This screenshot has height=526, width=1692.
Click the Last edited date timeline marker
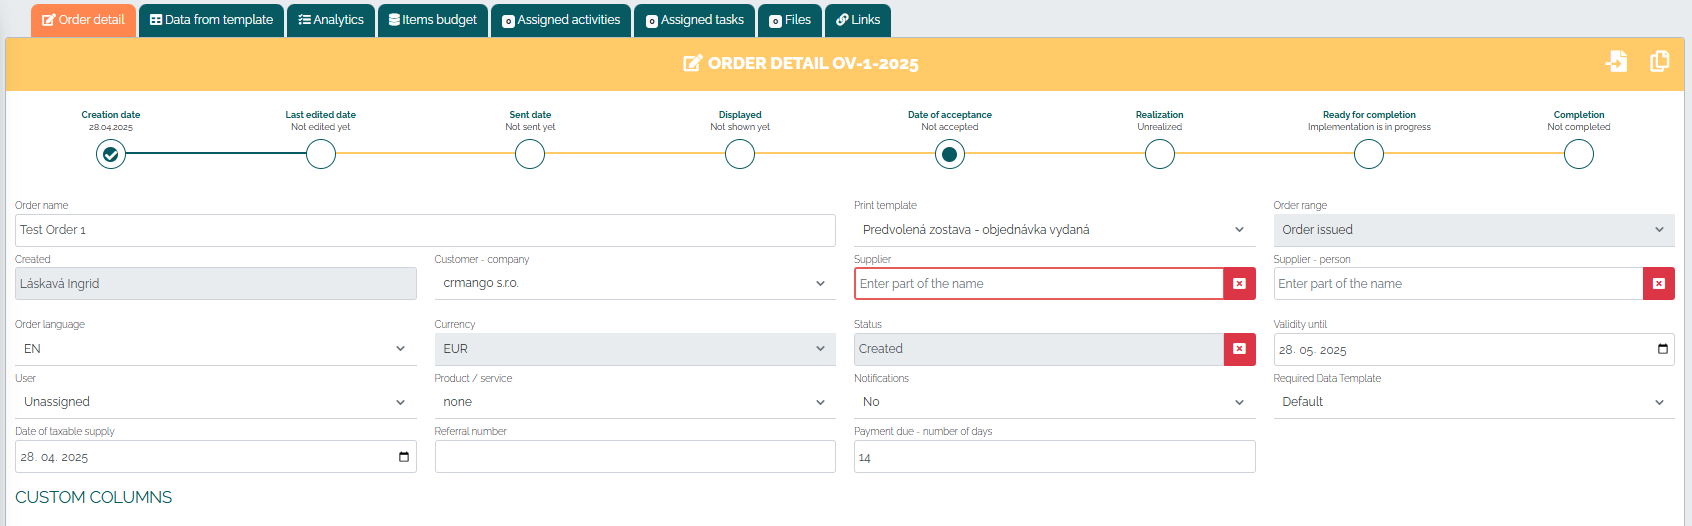tap(321, 154)
